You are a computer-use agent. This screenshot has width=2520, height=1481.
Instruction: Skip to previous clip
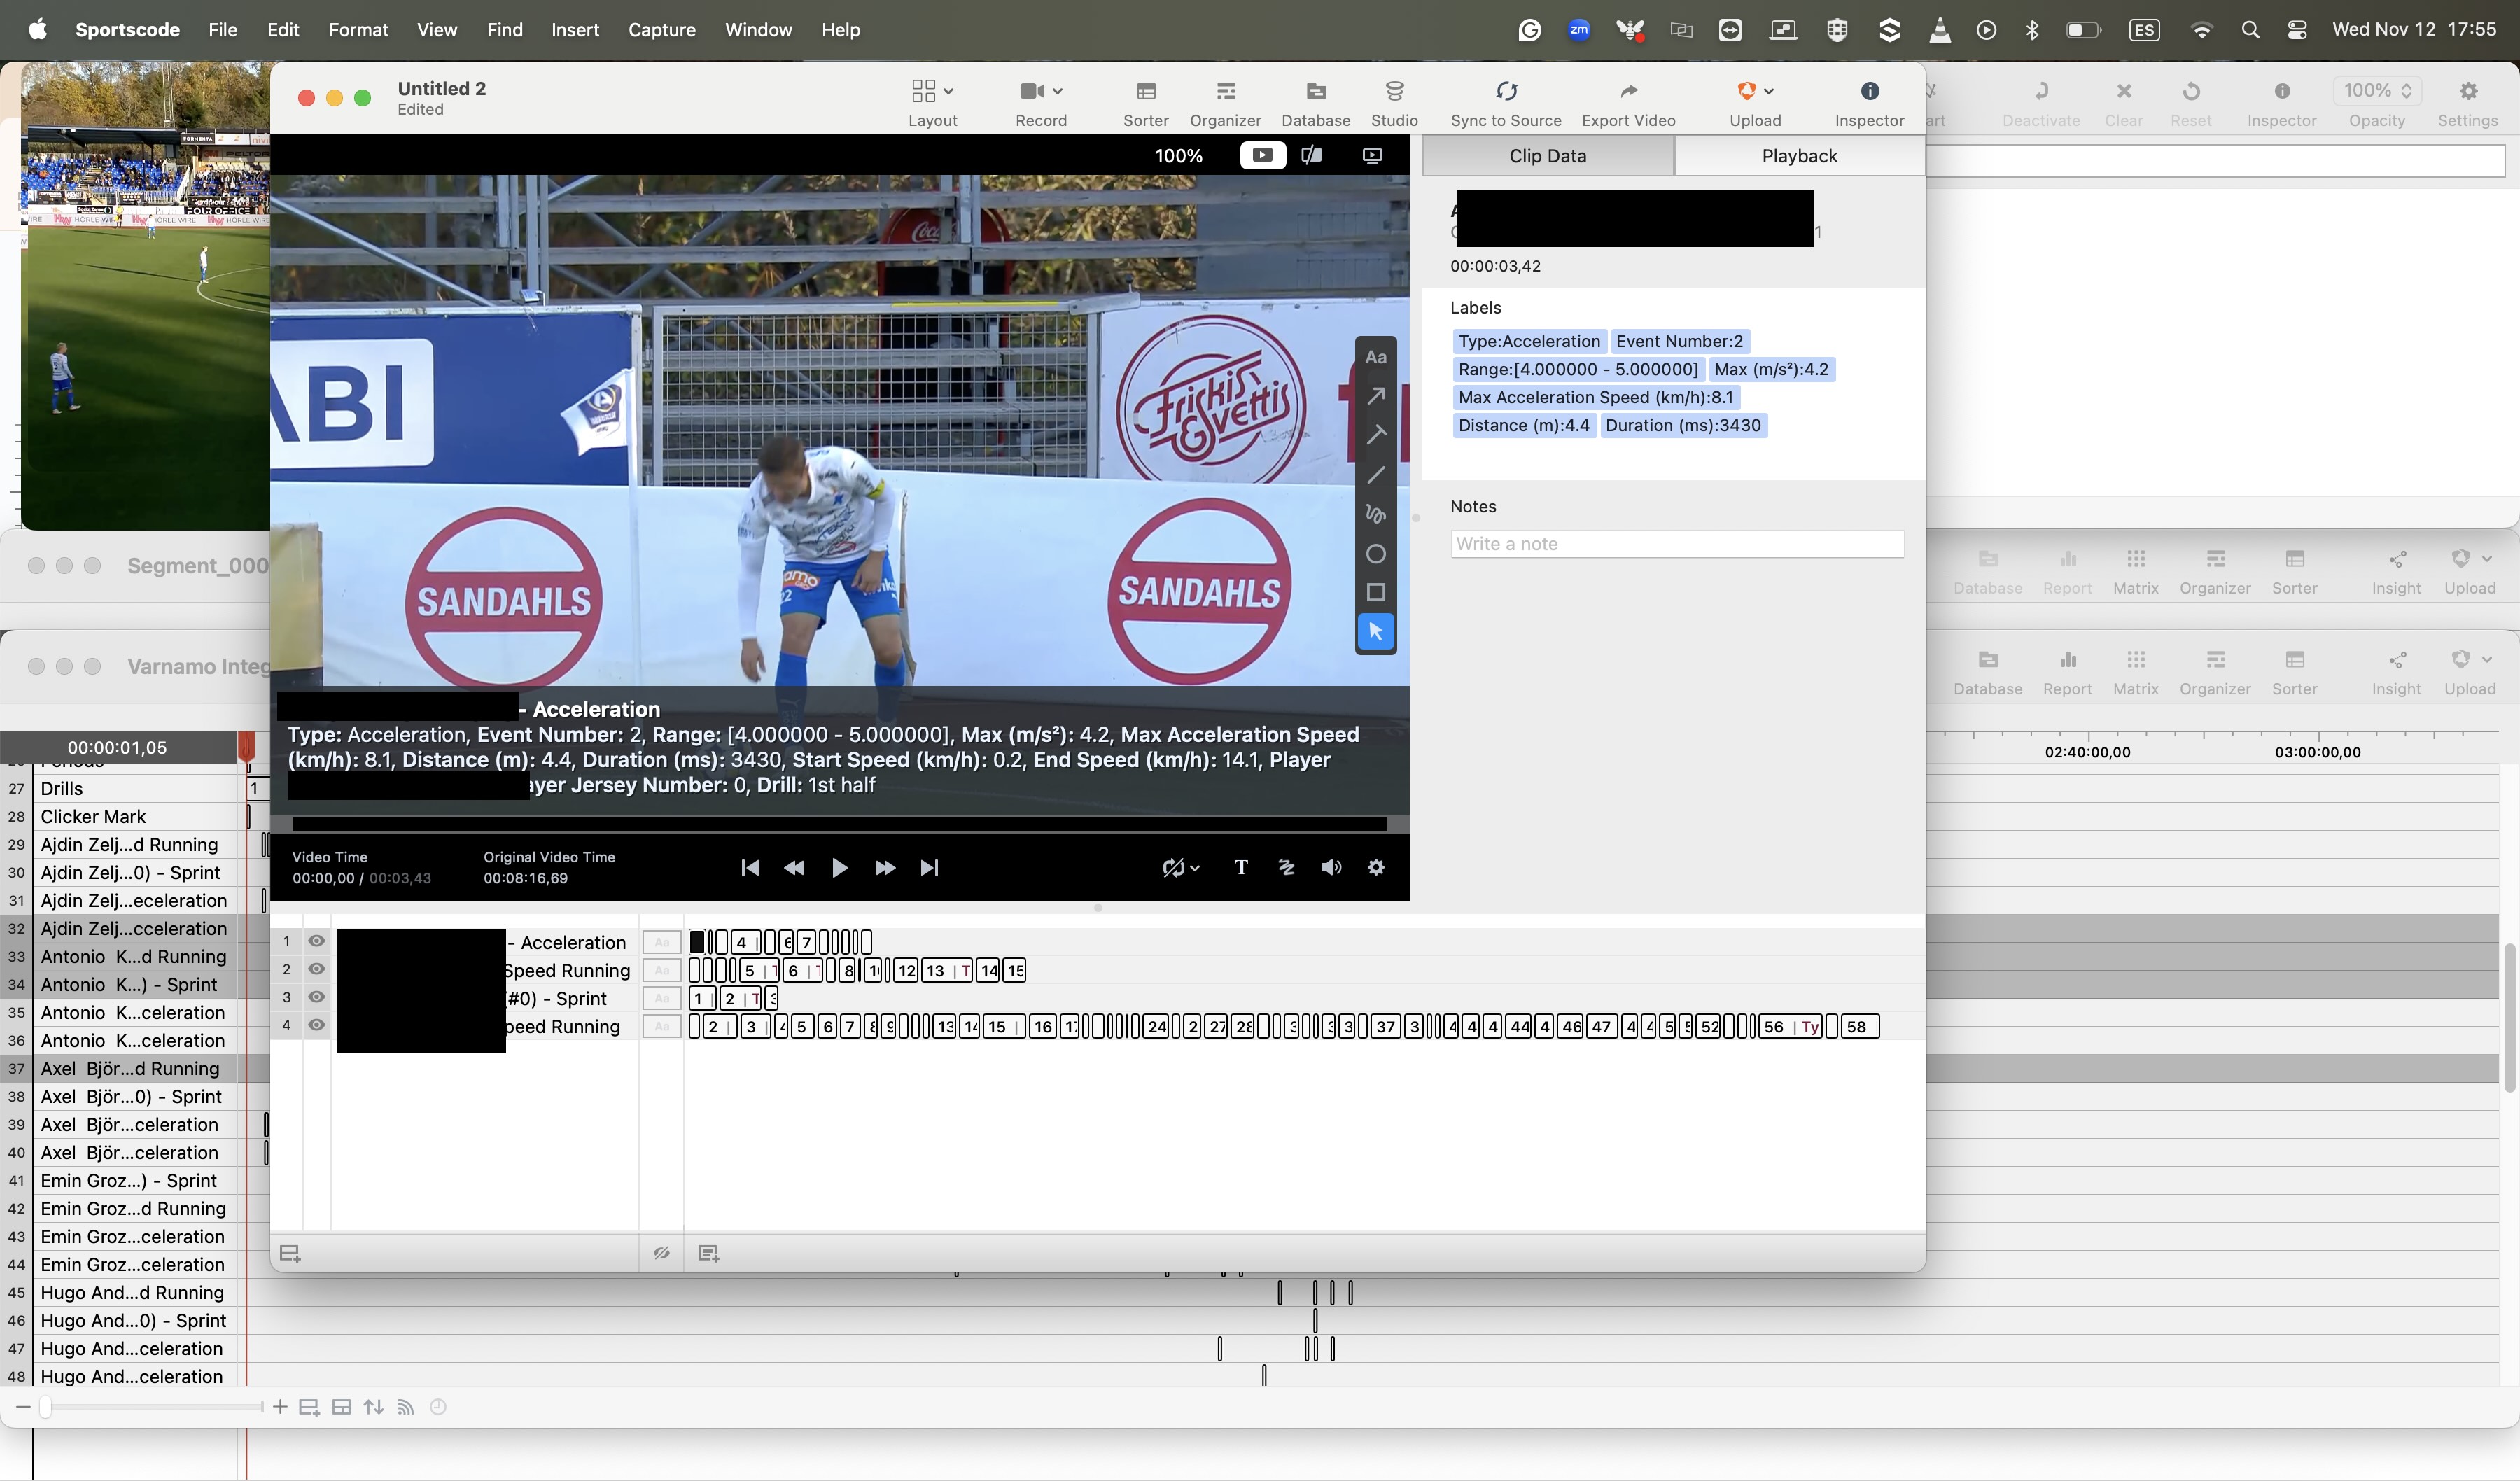coord(749,867)
